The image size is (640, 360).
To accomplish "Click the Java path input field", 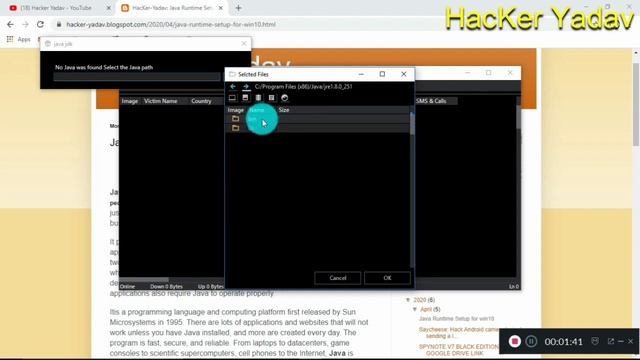I will 137,77.
